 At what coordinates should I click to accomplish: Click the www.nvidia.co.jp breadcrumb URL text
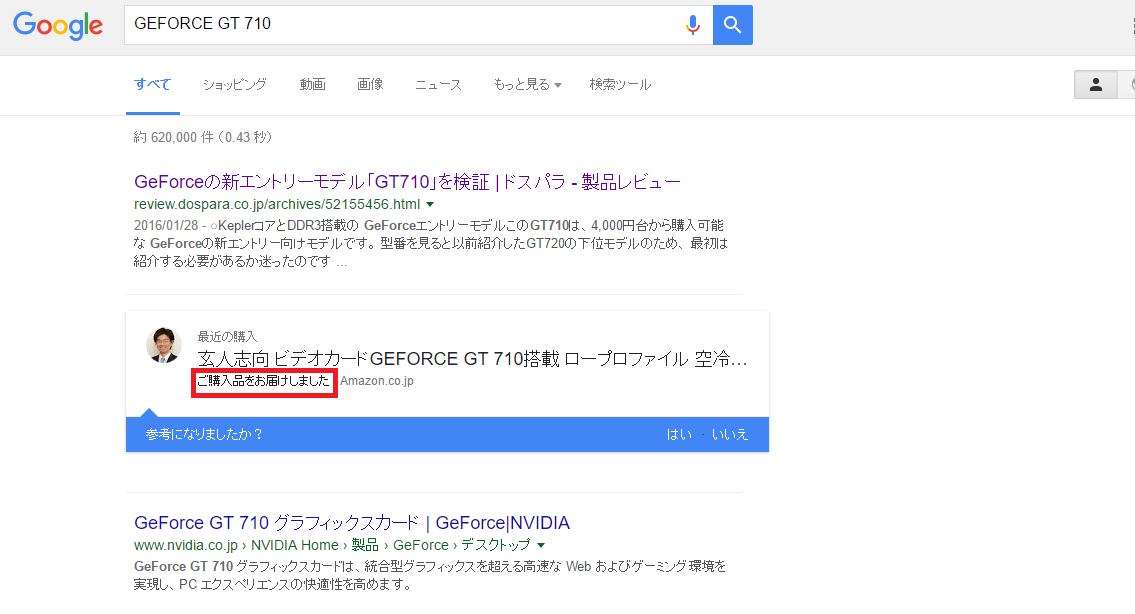point(332,545)
